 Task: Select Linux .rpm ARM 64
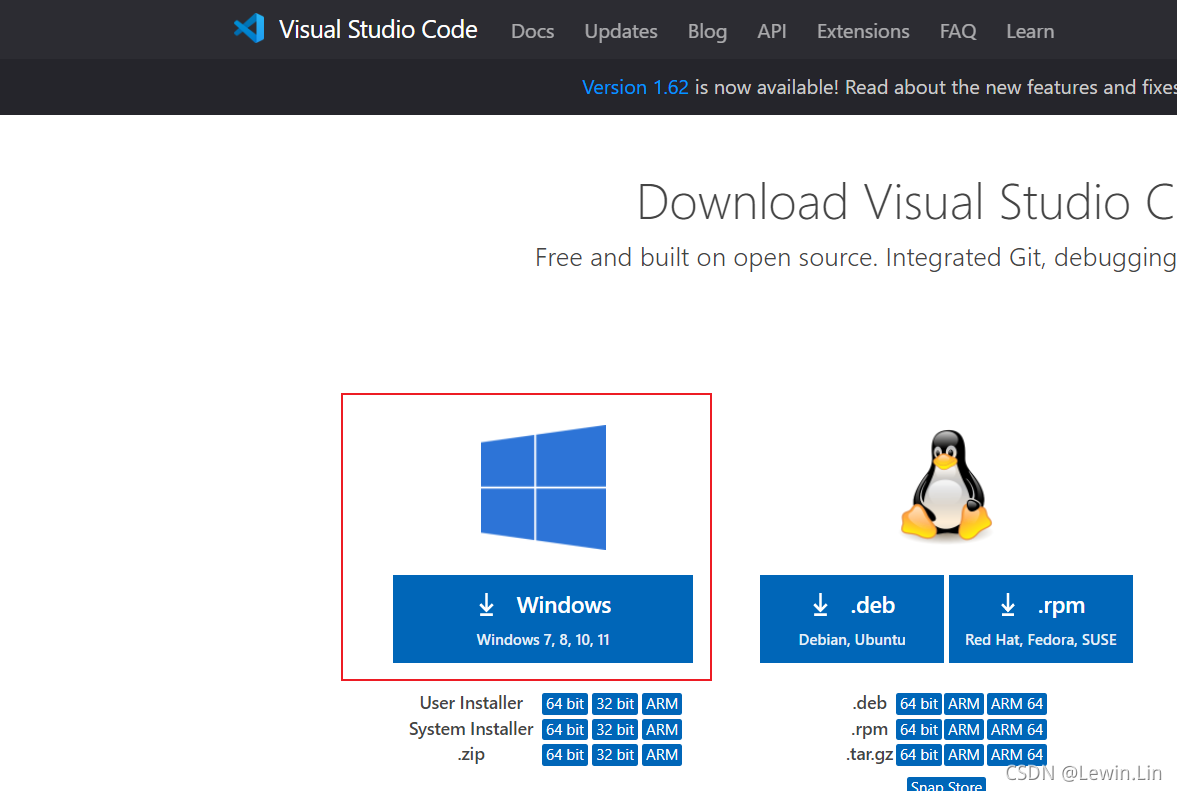tap(1016, 729)
